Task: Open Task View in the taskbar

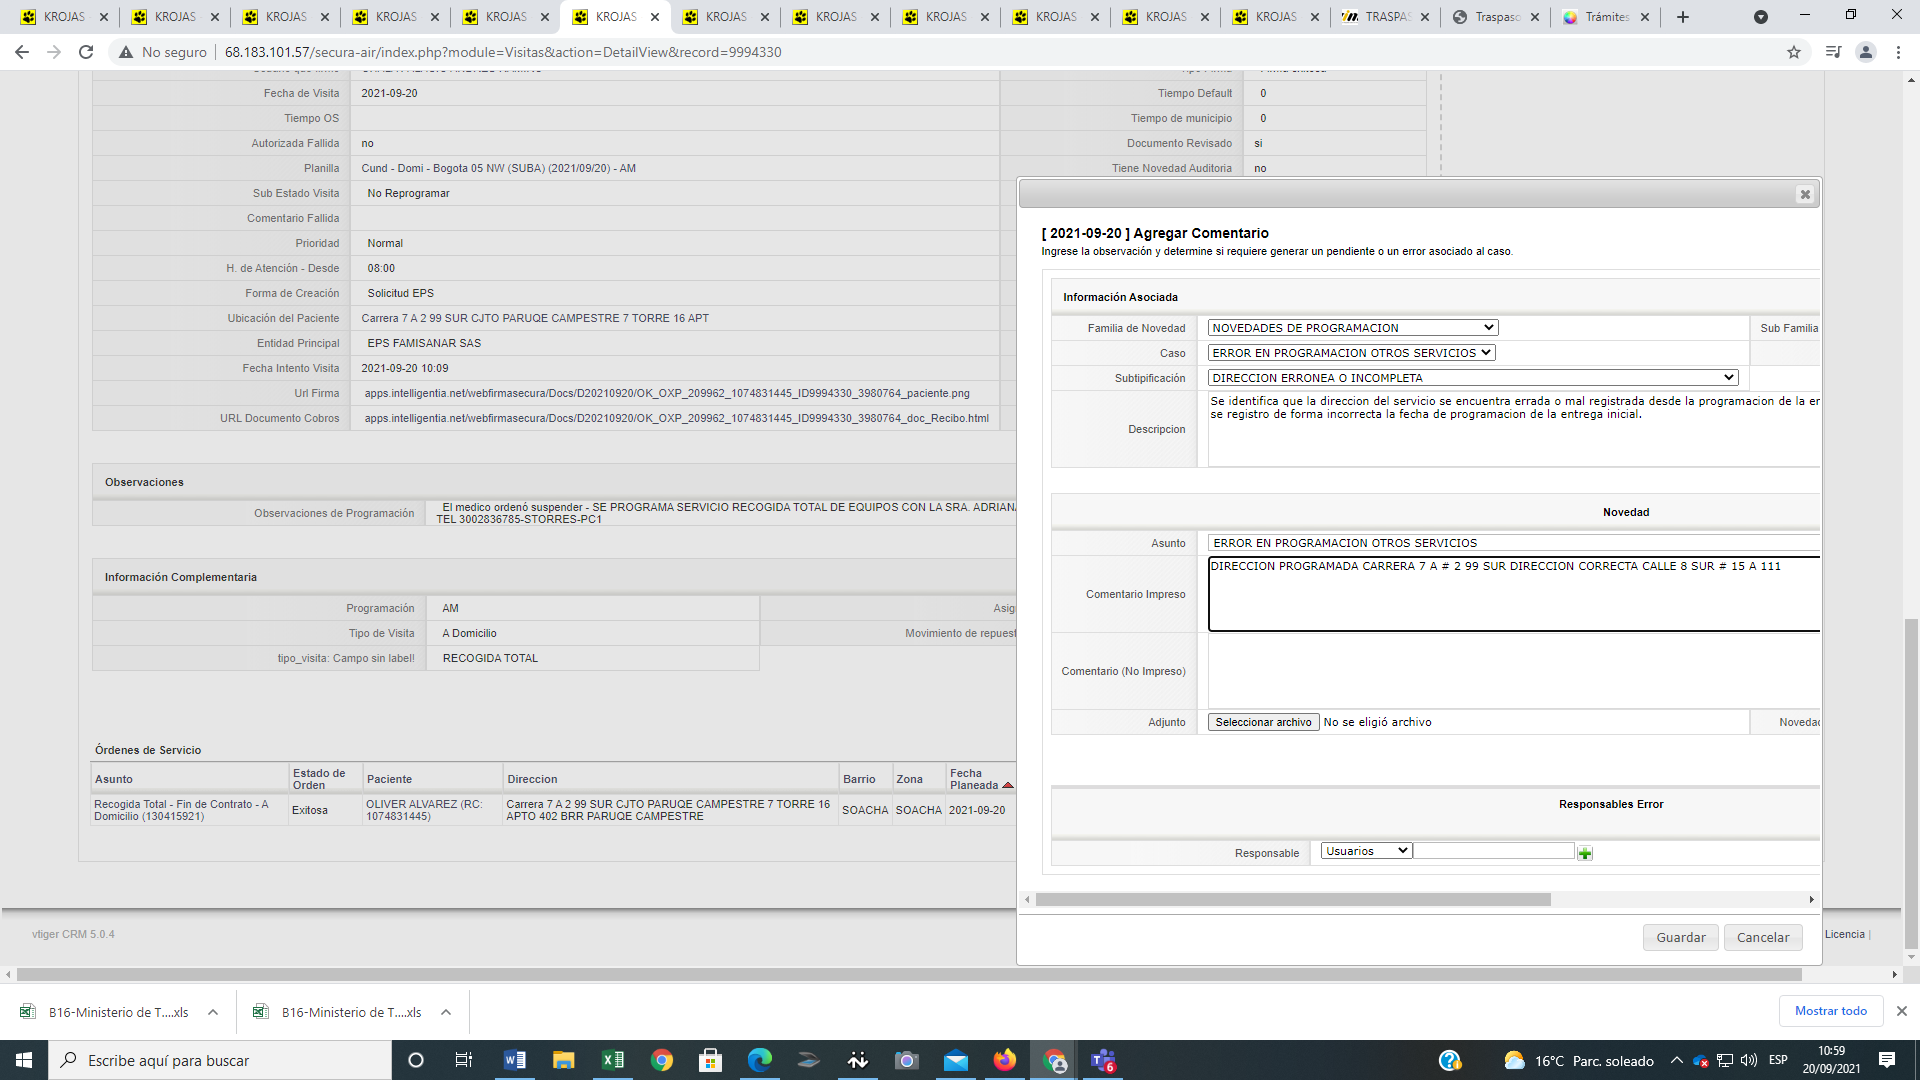Action: click(463, 1060)
